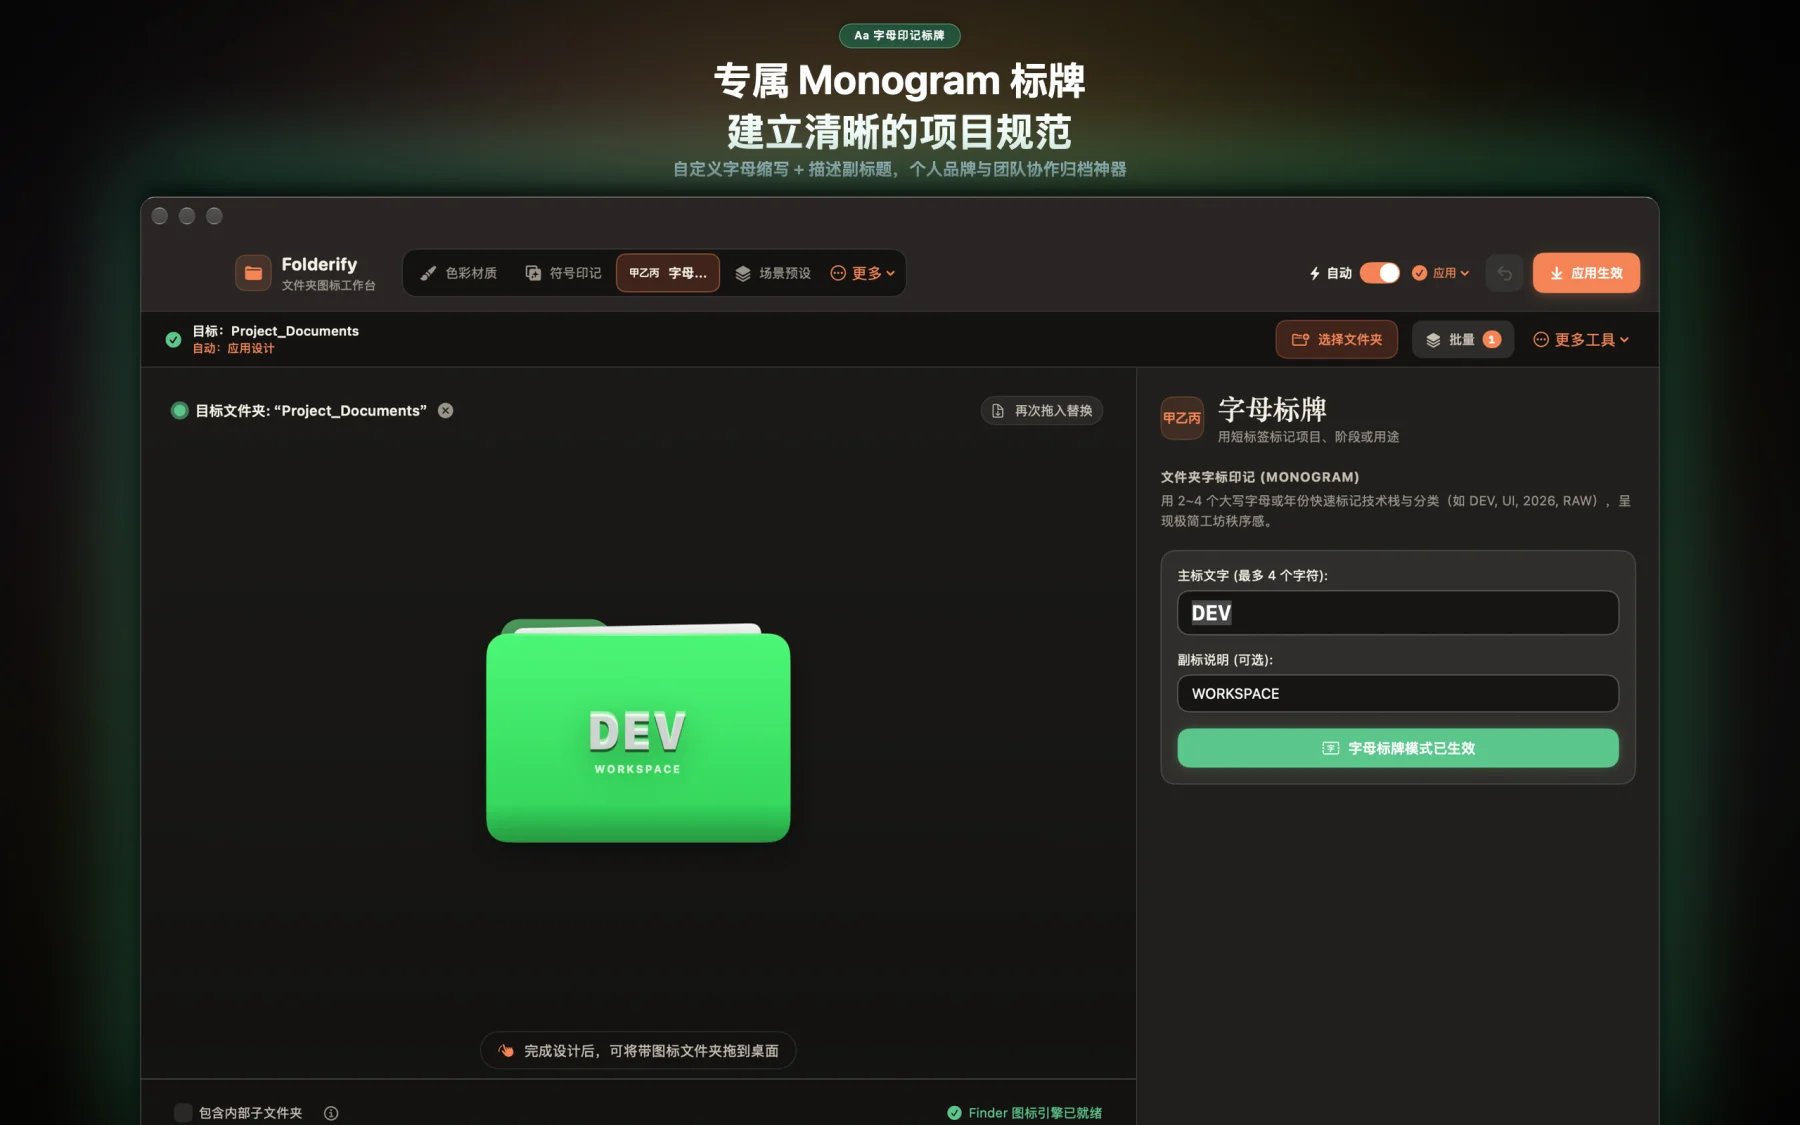Viewport: 1800px width, 1125px height.
Task: Click the stamp icon on 符号印记
Action: 533,273
